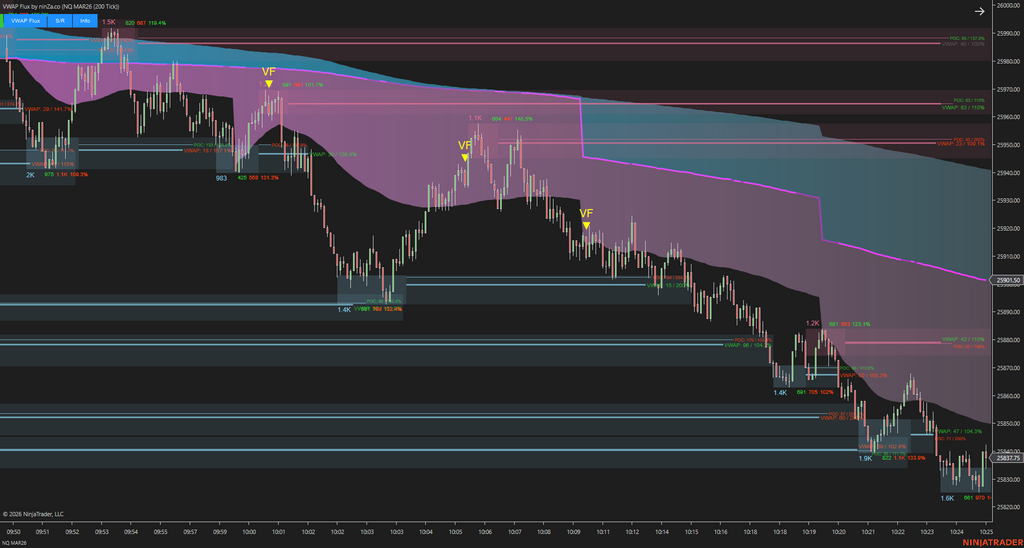This screenshot has height=548, width=1024.
Task: Click the 25901.50 price marker on the axis
Action: click(x=1008, y=280)
